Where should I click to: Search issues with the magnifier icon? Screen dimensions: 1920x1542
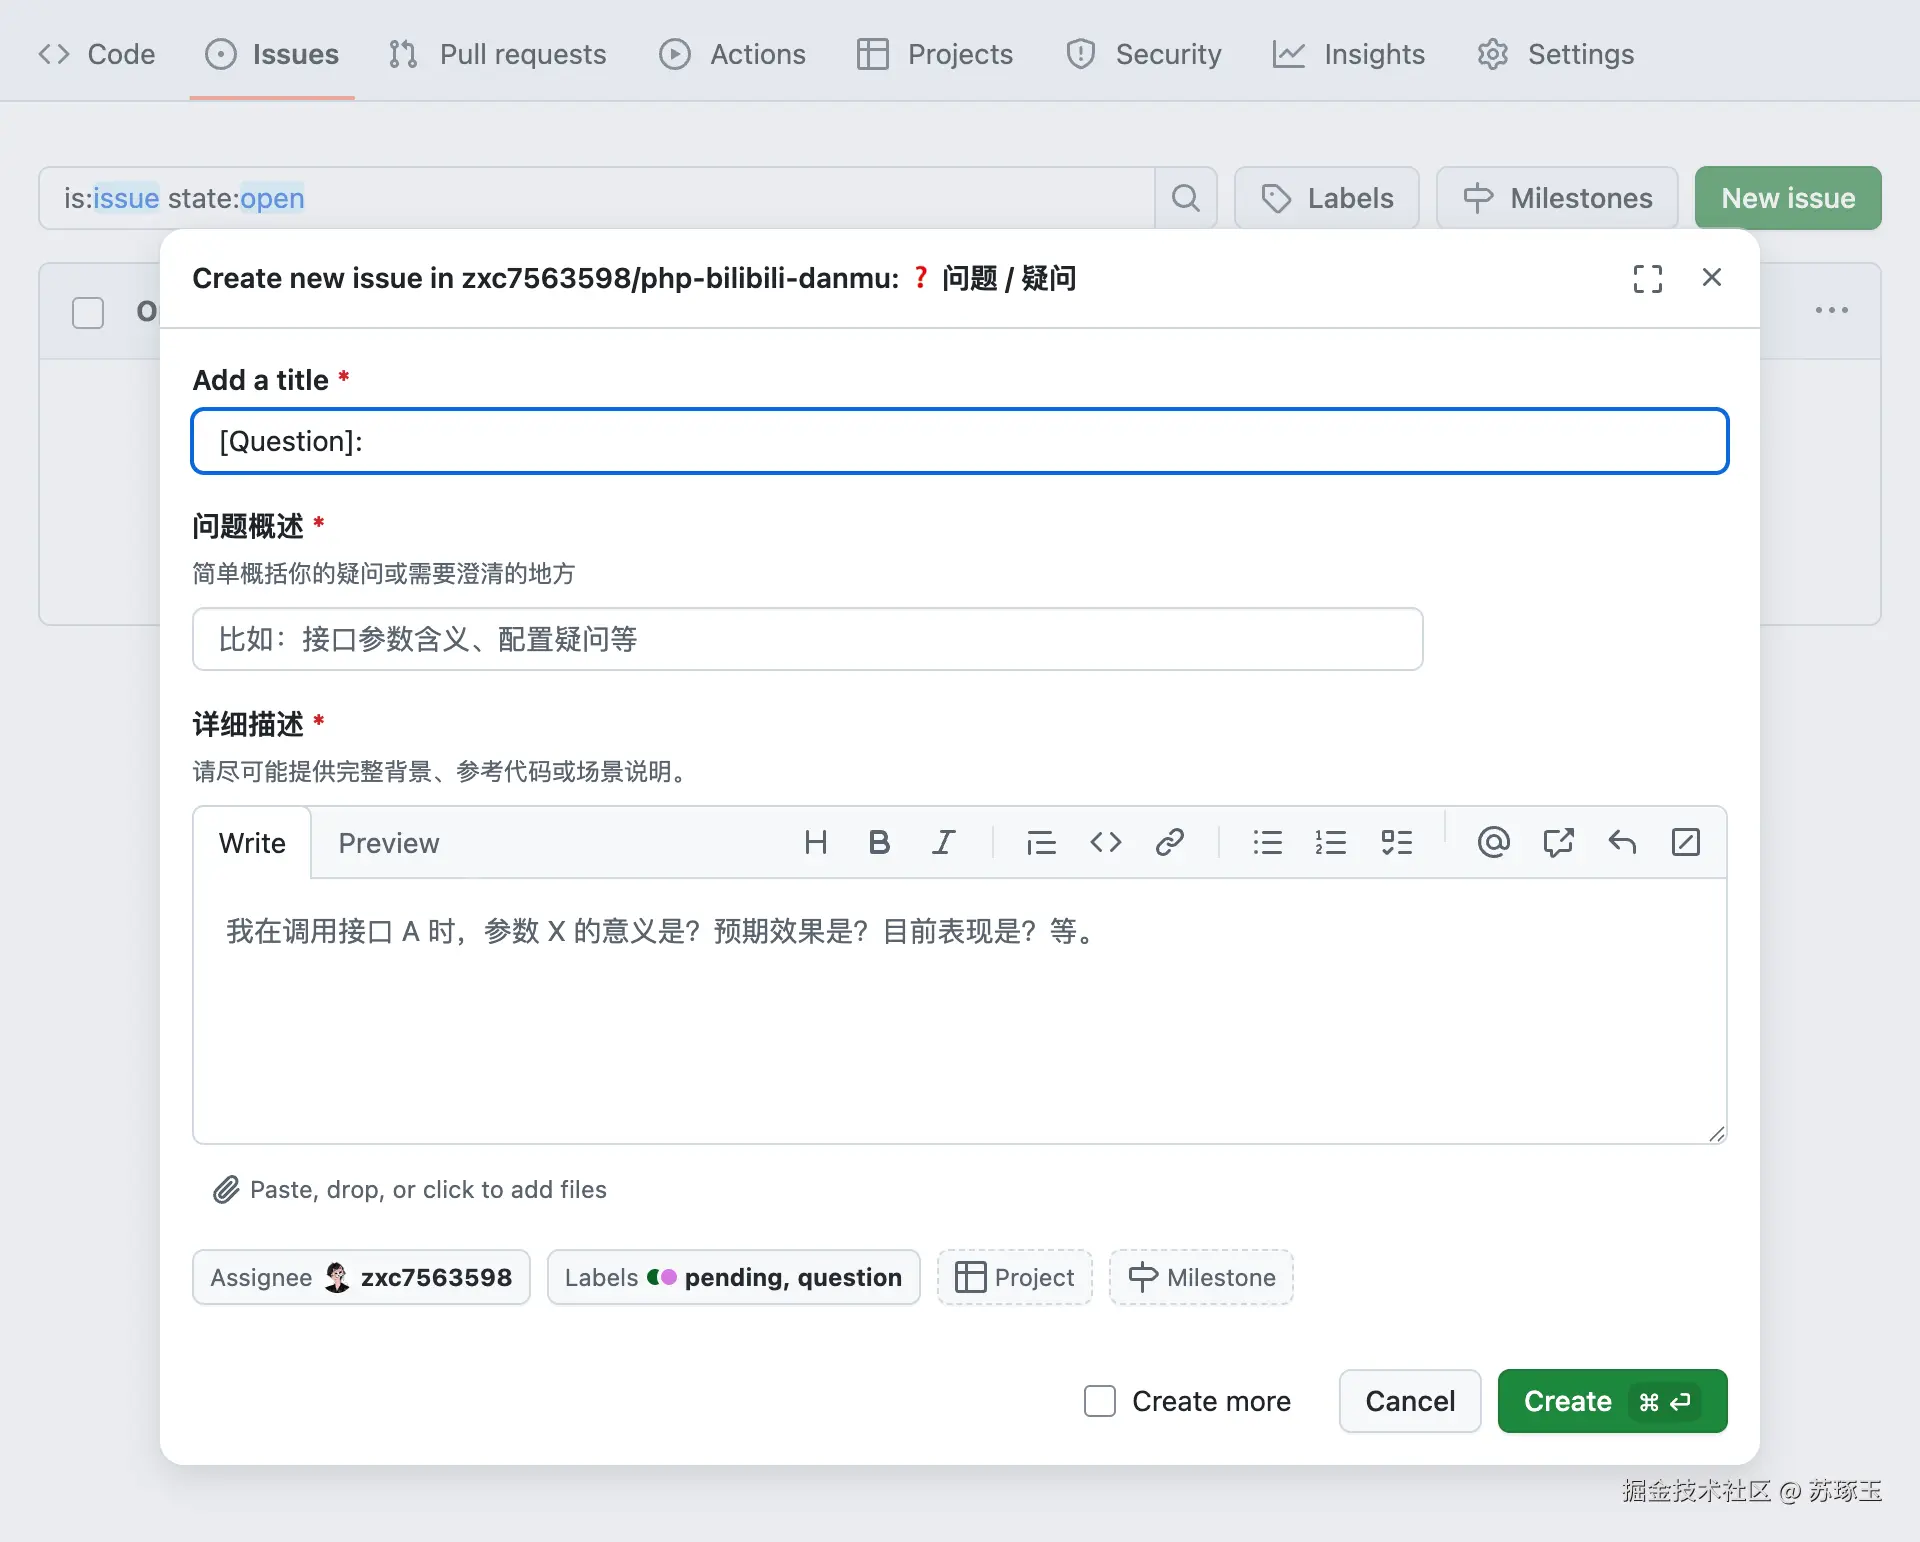point(1186,197)
